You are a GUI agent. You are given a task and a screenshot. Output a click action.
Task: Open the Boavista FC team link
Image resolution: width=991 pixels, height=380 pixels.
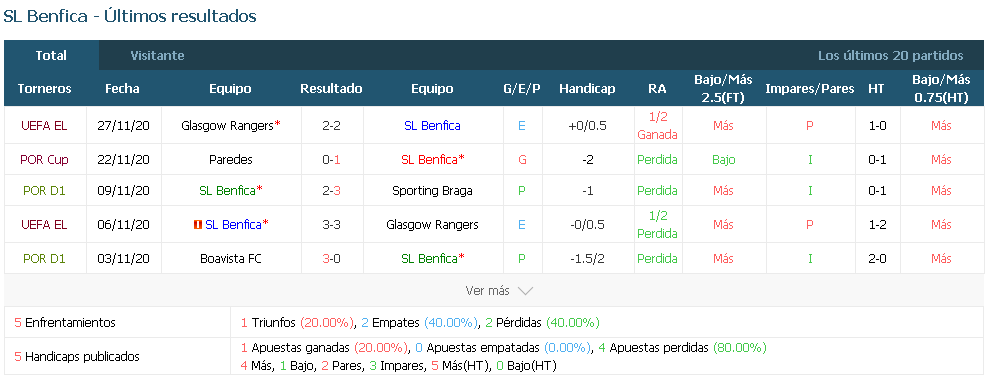click(x=230, y=259)
